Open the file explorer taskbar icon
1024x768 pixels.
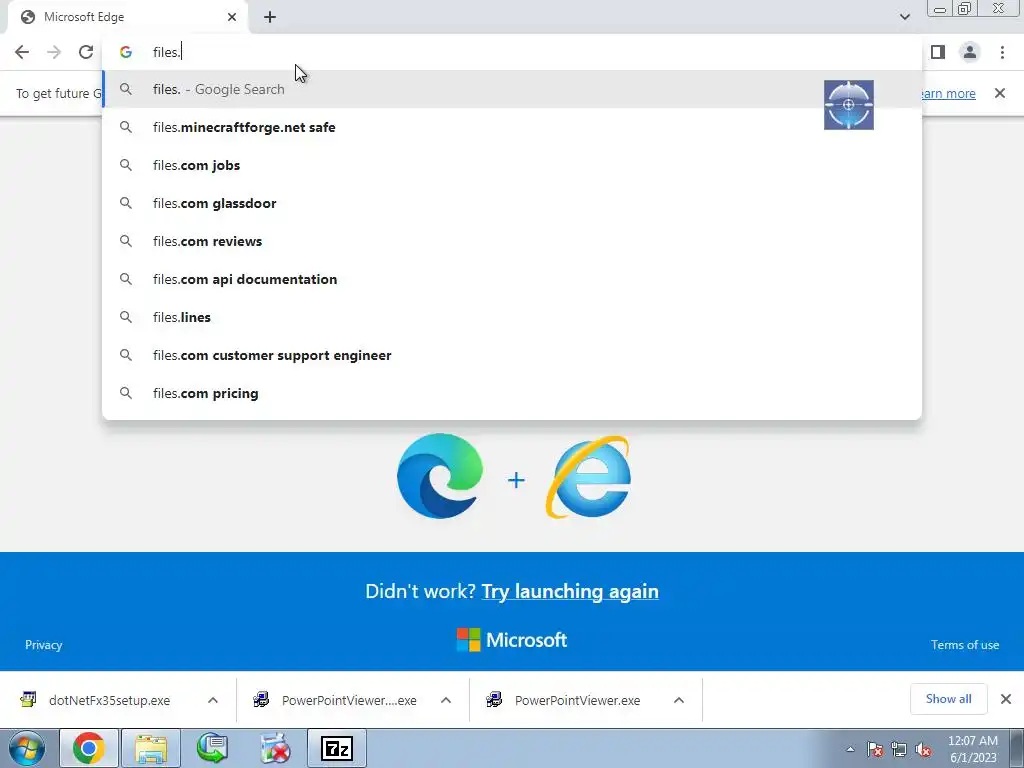coord(151,748)
